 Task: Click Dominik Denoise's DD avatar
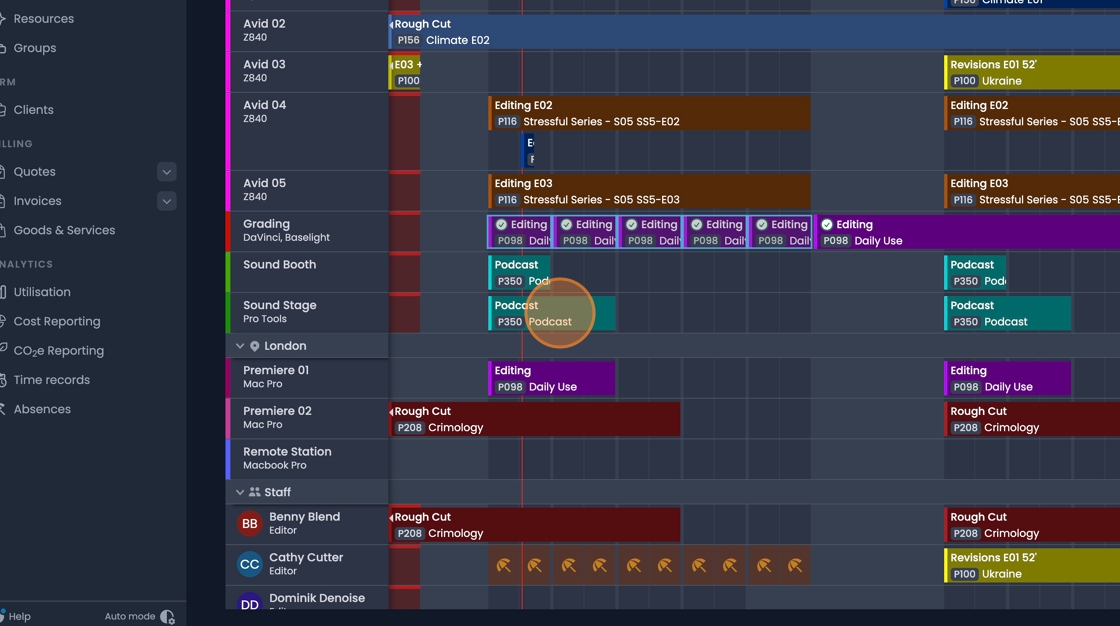250,604
